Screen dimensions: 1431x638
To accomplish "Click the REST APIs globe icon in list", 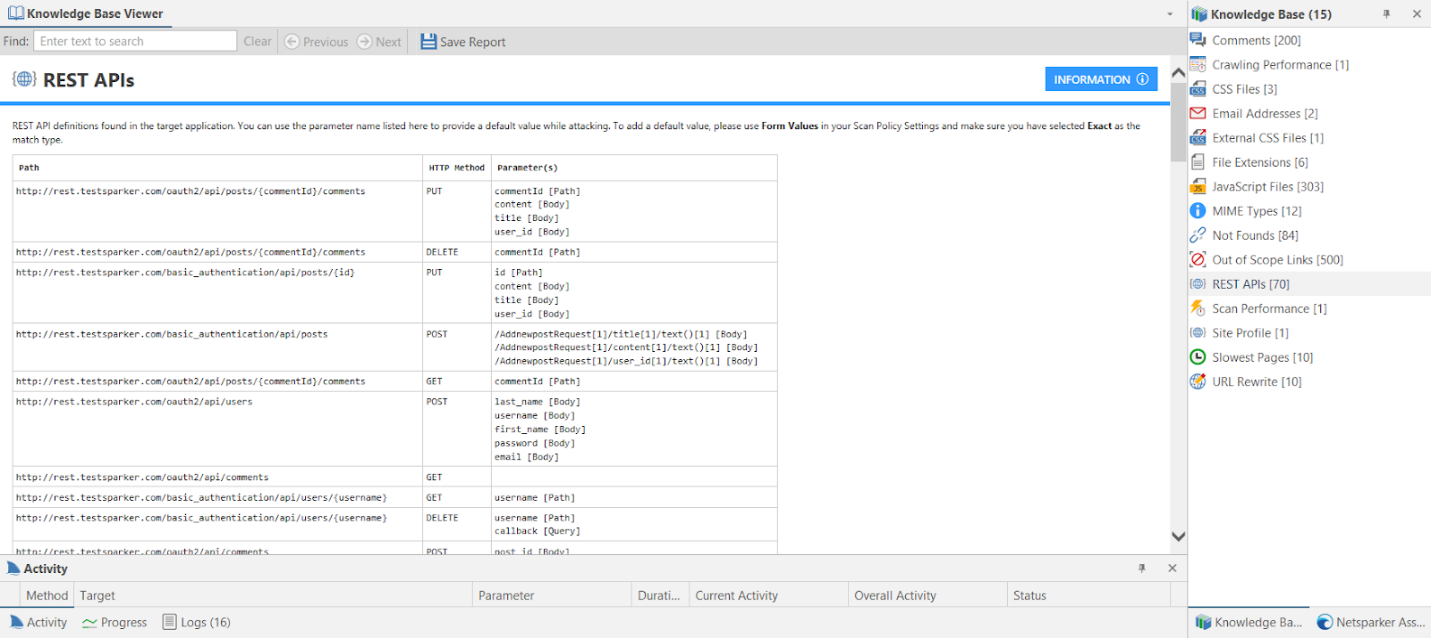I will pyautogui.click(x=1197, y=284).
